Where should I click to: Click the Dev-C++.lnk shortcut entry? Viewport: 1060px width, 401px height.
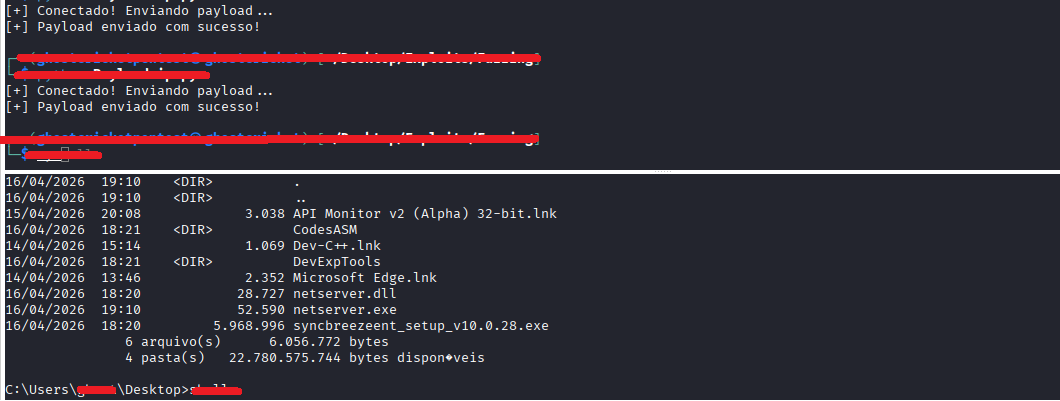[337, 245]
